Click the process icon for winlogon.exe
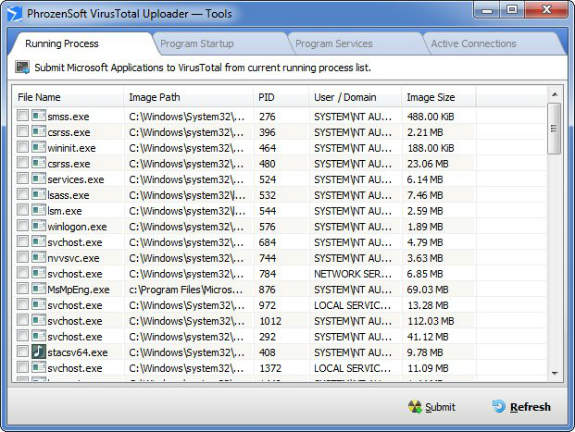The image size is (575, 432). [39, 226]
